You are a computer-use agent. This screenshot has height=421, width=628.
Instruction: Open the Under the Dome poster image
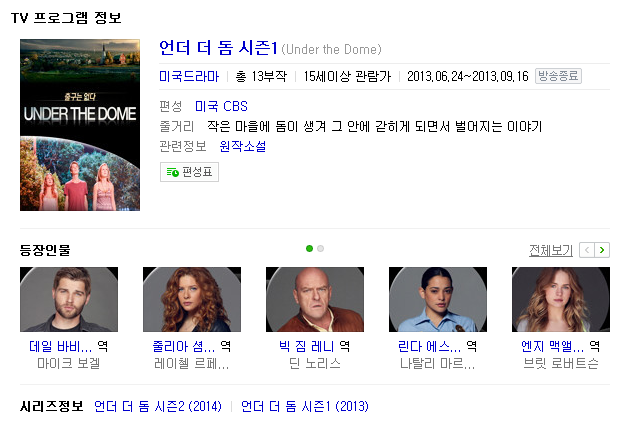tap(80, 125)
